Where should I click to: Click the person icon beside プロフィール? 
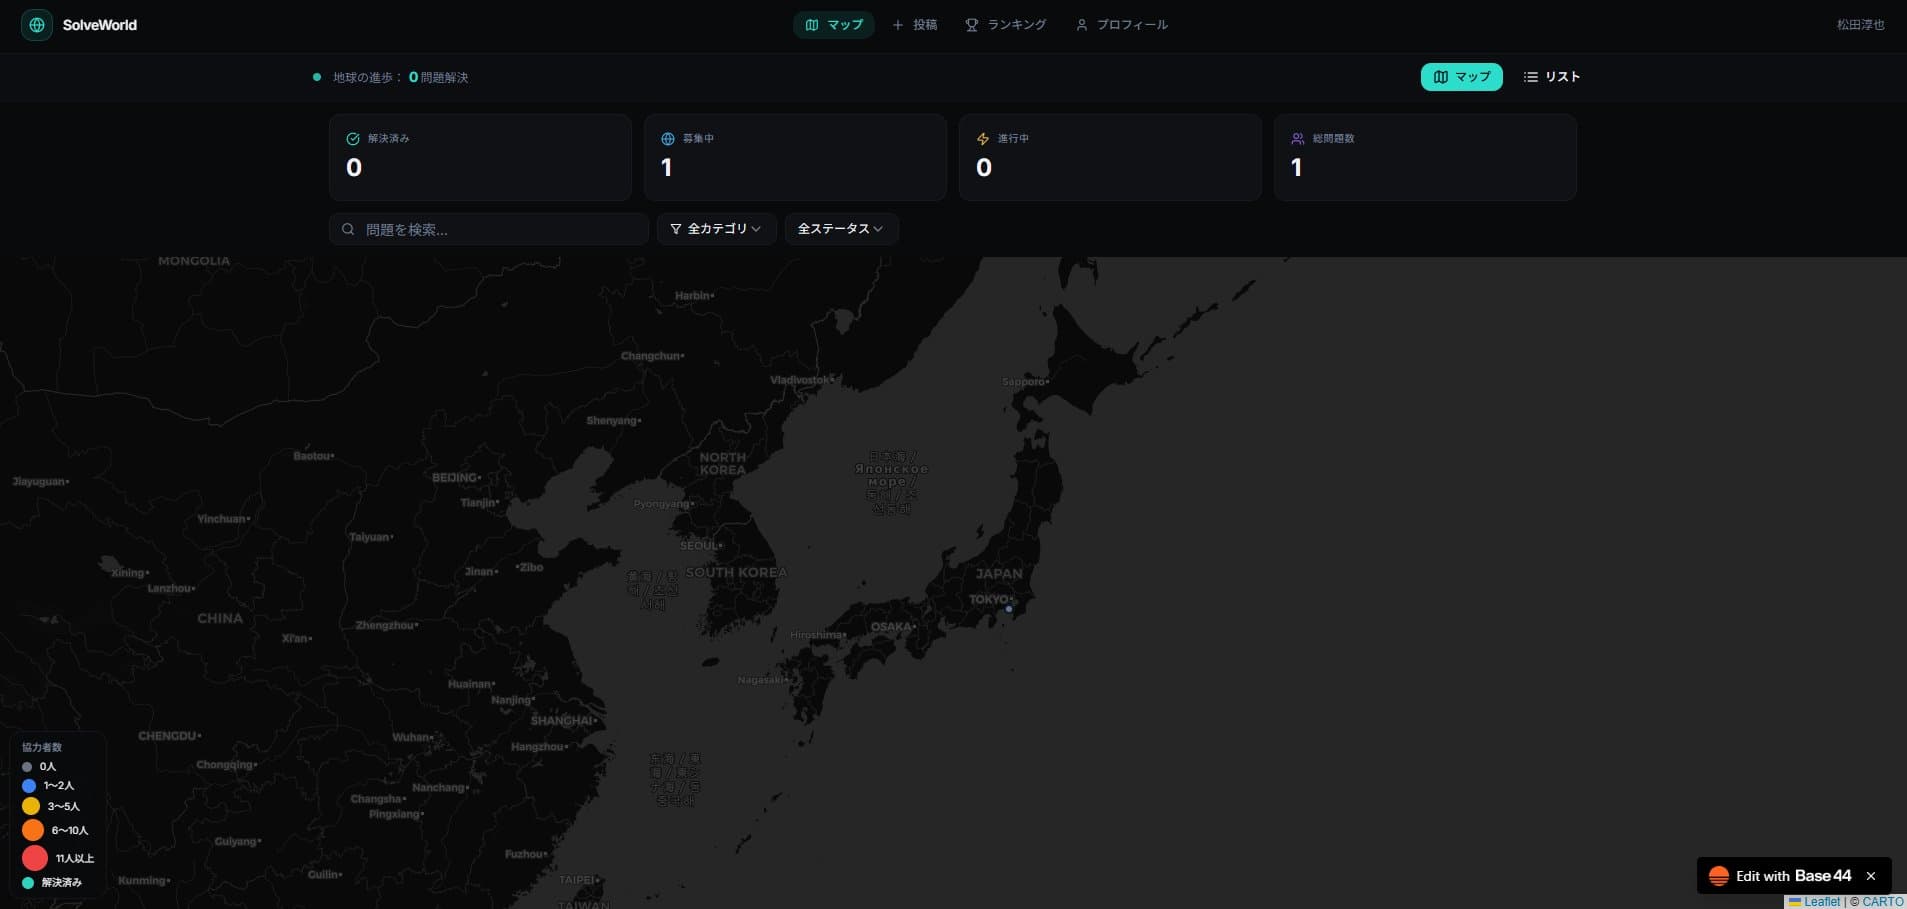point(1082,25)
